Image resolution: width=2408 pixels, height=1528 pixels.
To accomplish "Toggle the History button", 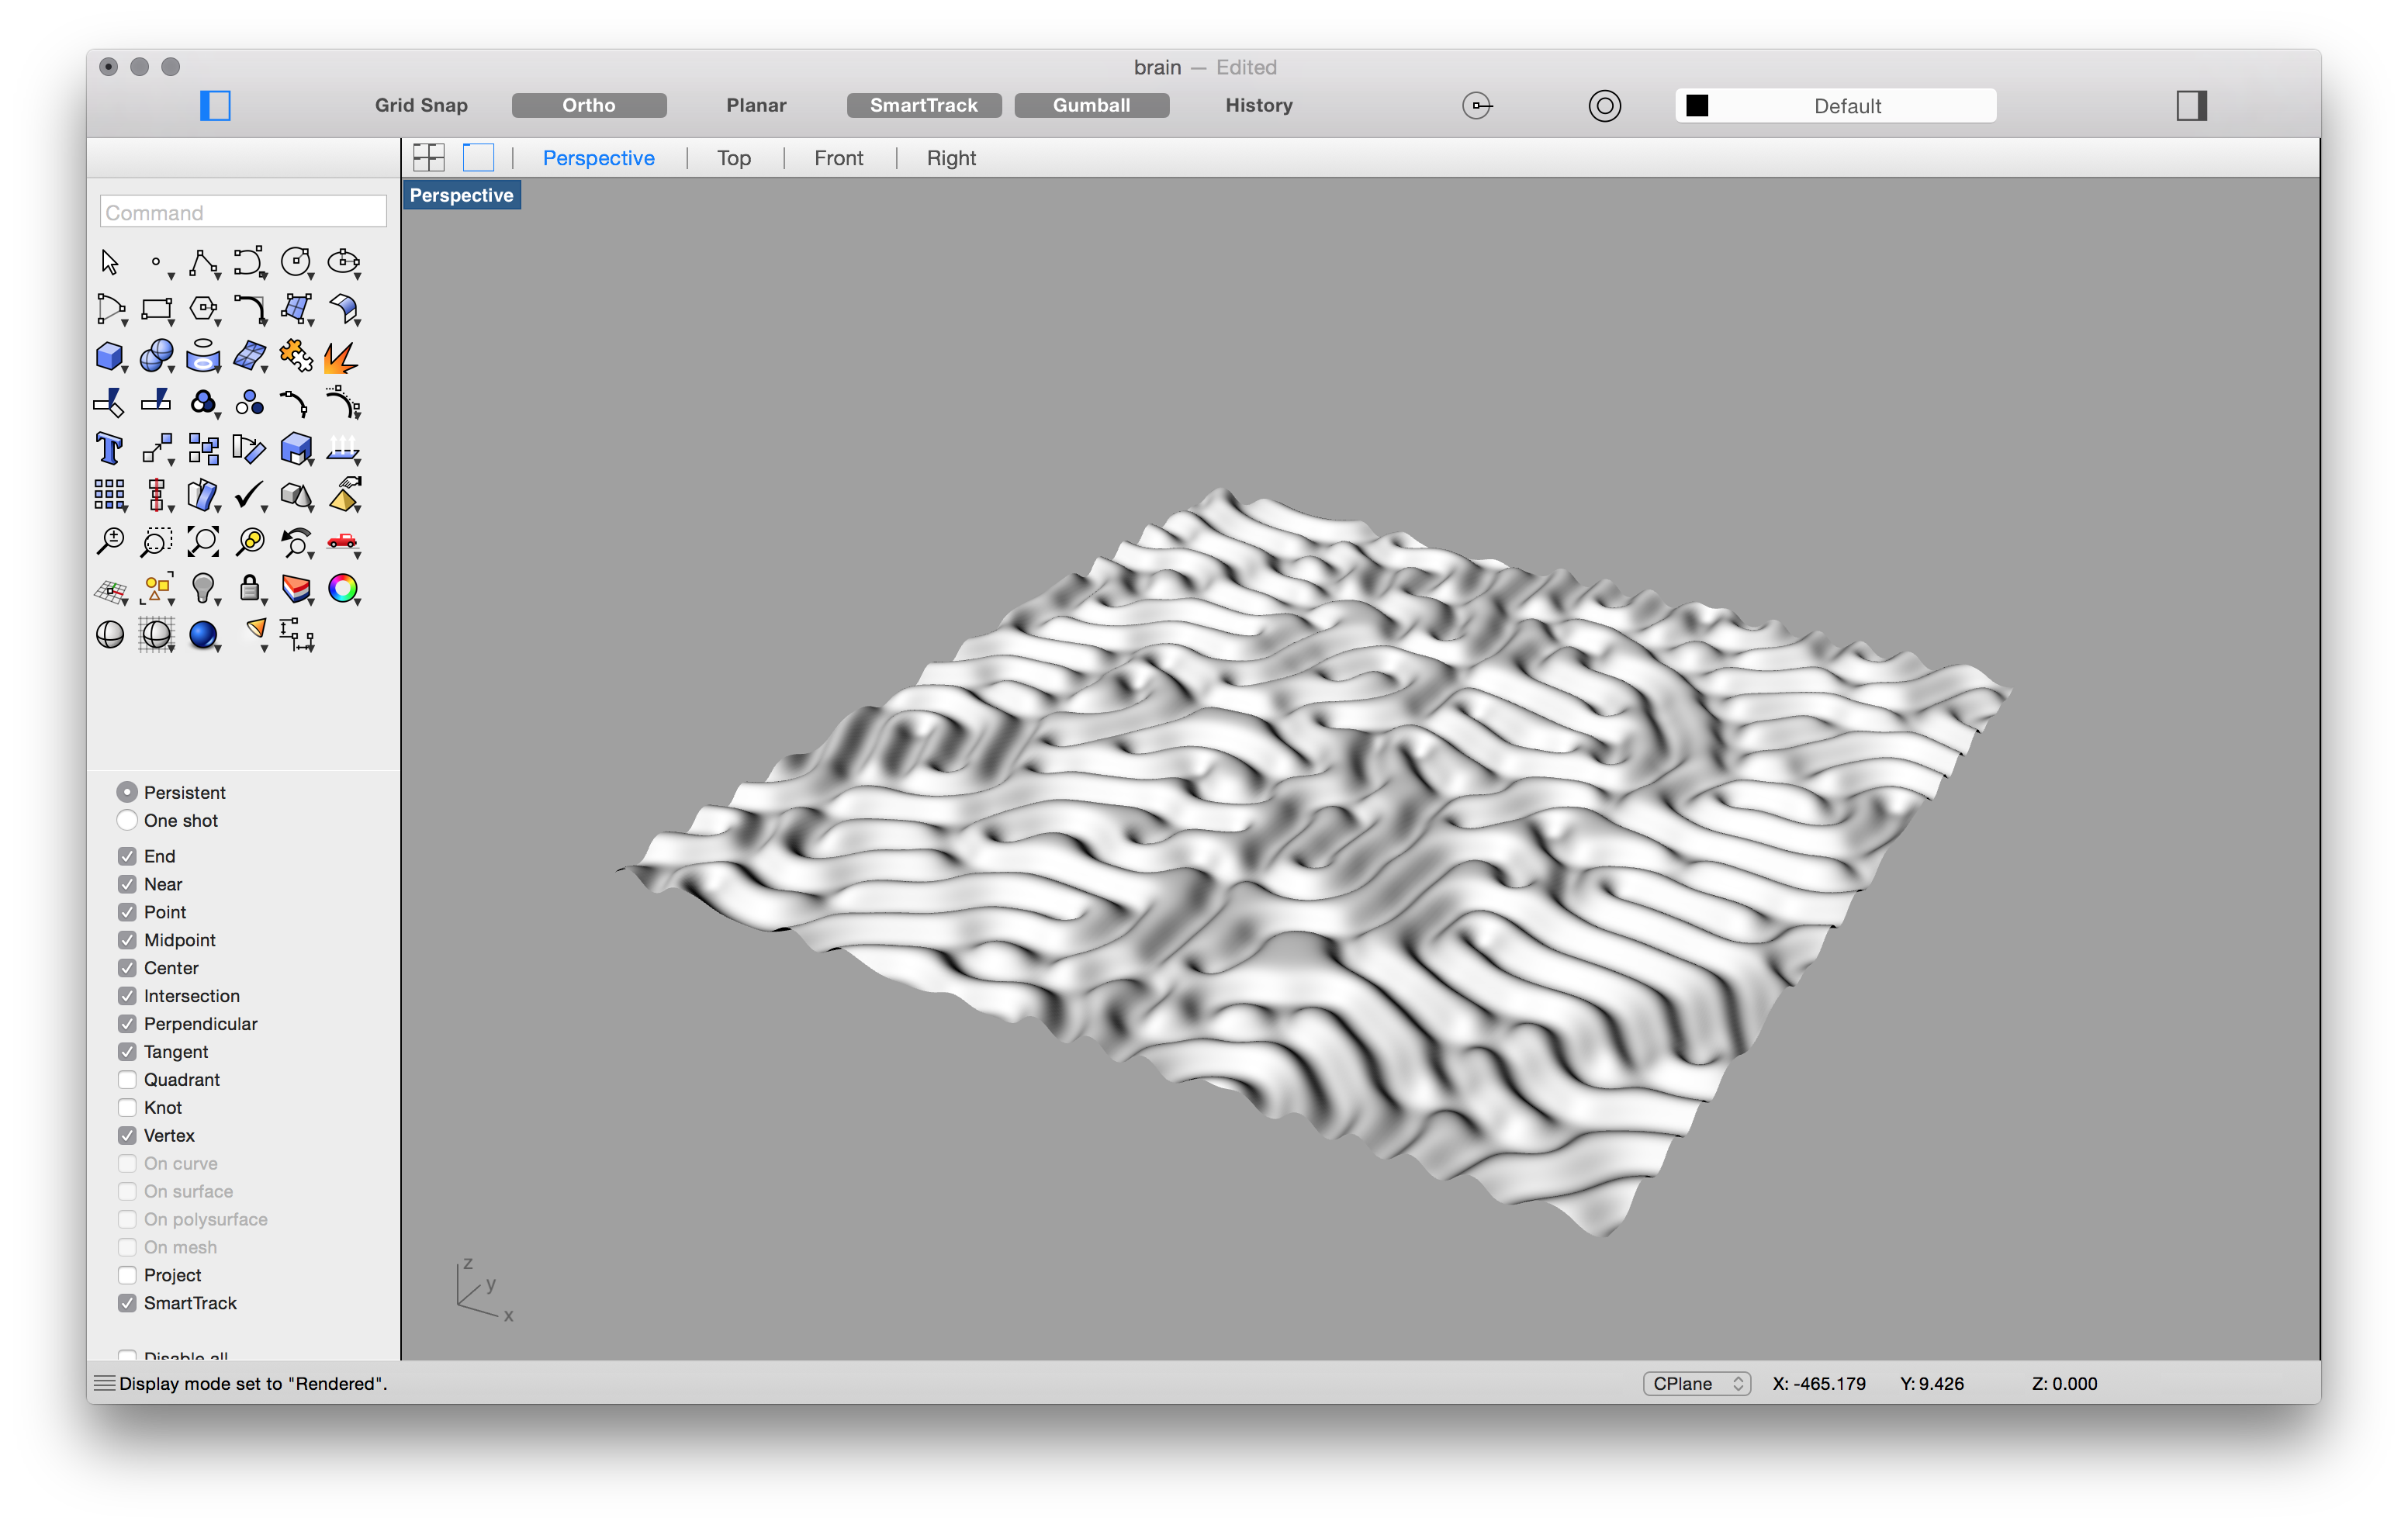I will [1259, 105].
